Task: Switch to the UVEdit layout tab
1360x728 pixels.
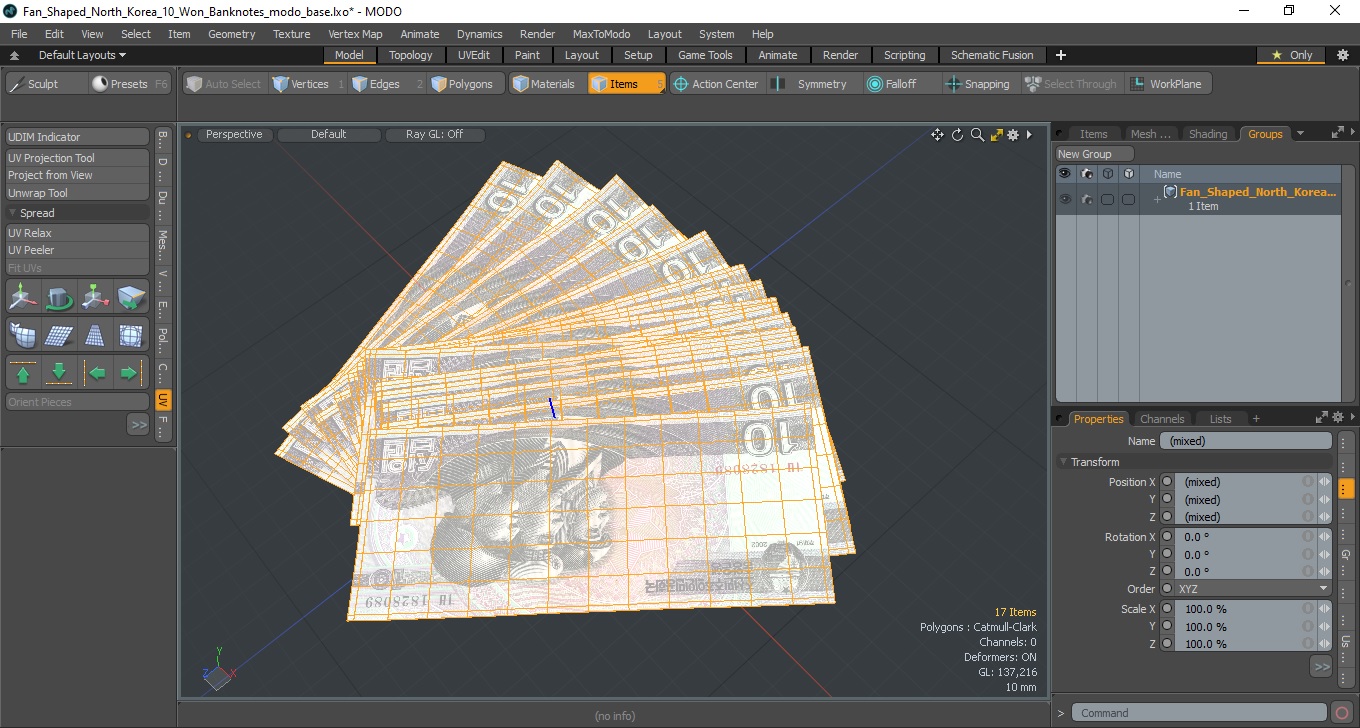Action: click(x=474, y=55)
